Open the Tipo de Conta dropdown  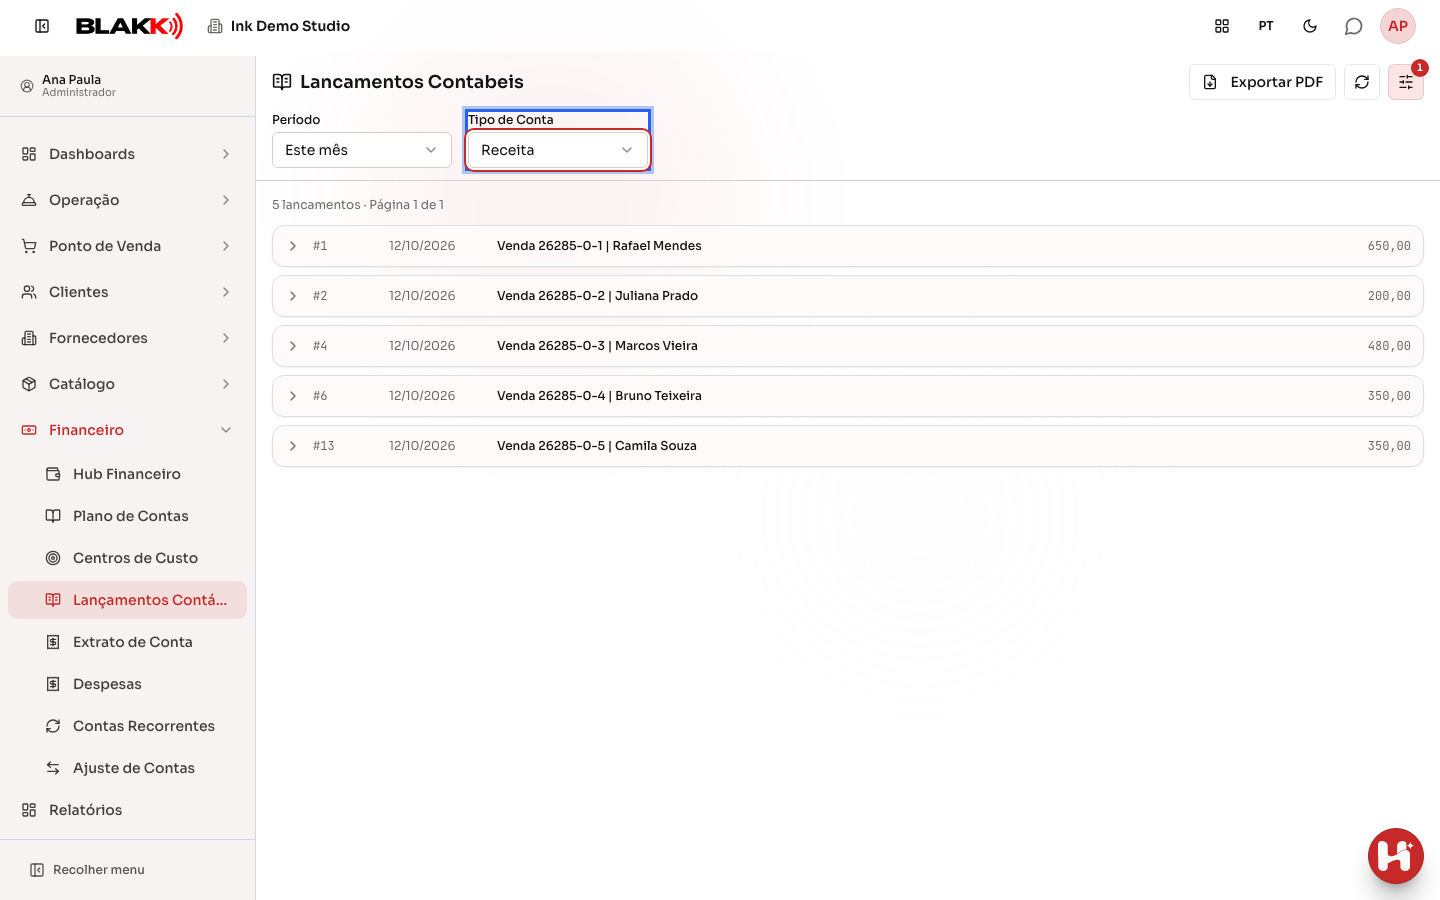pyautogui.click(x=558, y=150)
